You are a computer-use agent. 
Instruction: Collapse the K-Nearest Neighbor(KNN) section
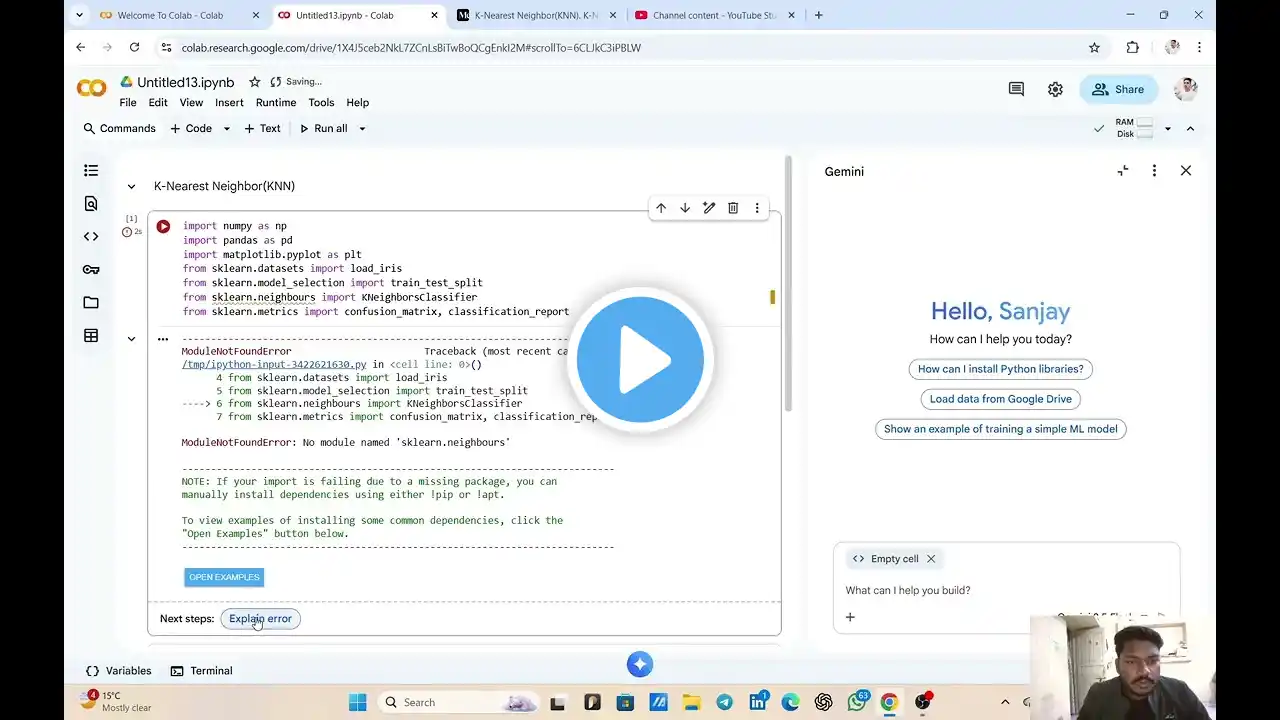pos(131,186)
